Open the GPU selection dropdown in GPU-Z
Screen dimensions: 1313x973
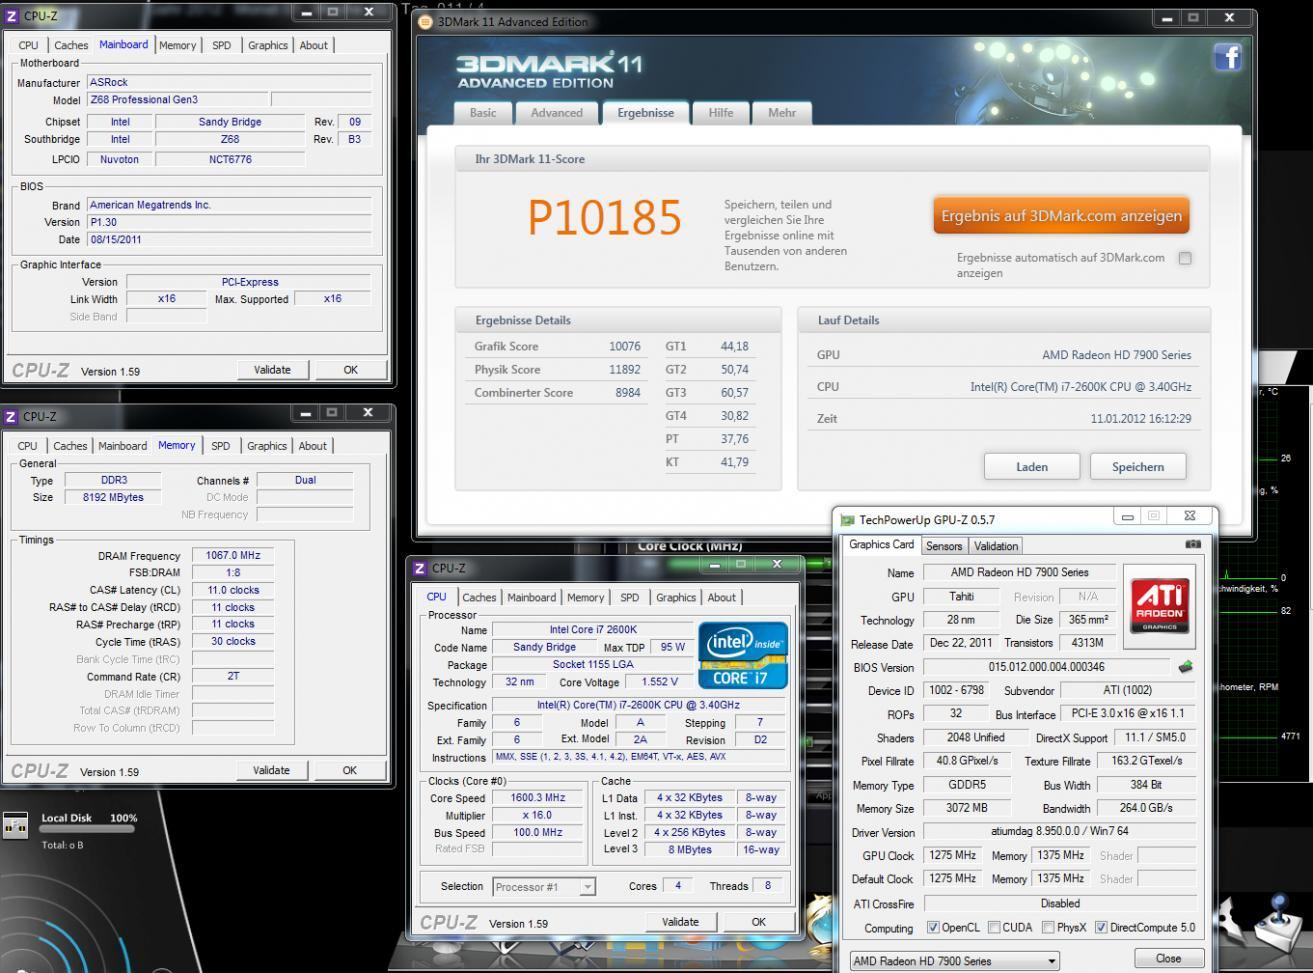click(953, 961)
